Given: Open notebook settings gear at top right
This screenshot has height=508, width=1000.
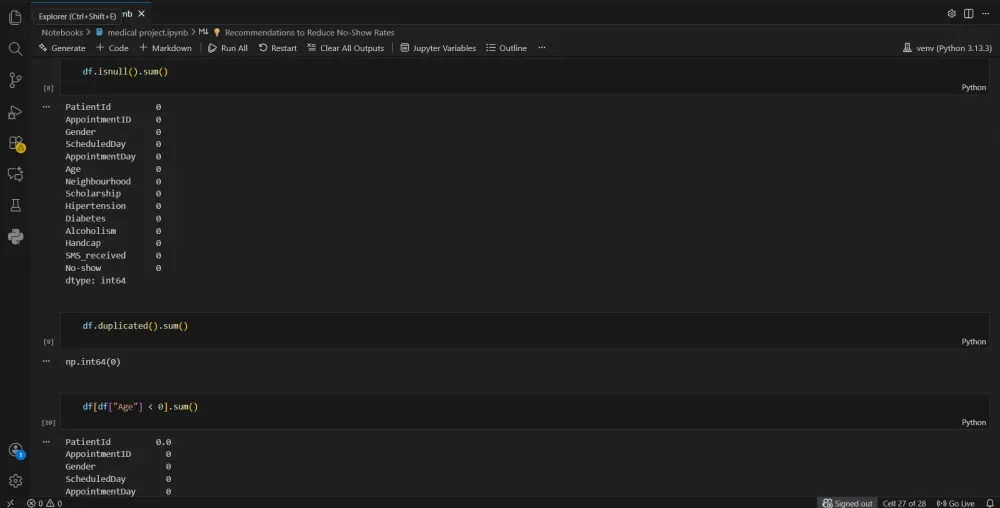Looking at the screenshot, I should click(x=952, y=13).
